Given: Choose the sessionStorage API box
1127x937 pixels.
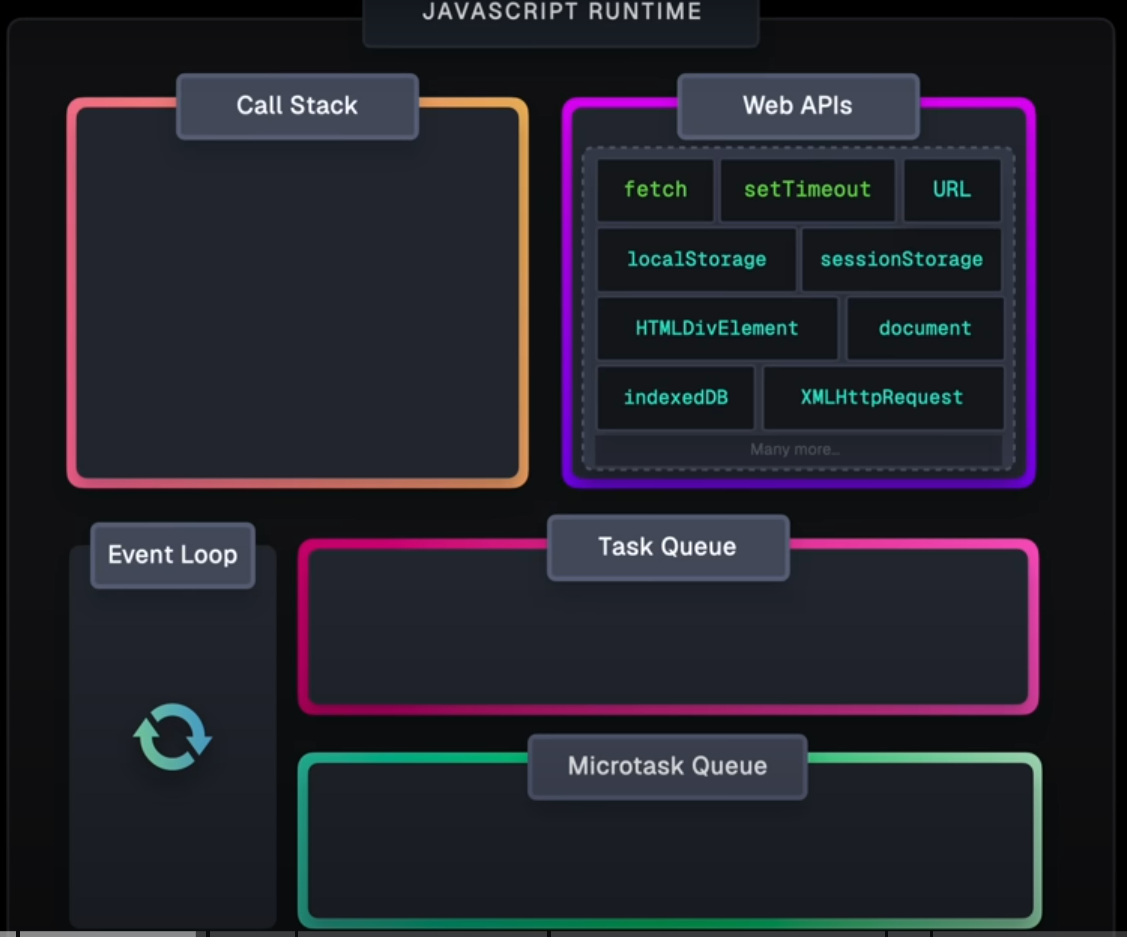Looking at the screenshot, I should coord(901,260).
